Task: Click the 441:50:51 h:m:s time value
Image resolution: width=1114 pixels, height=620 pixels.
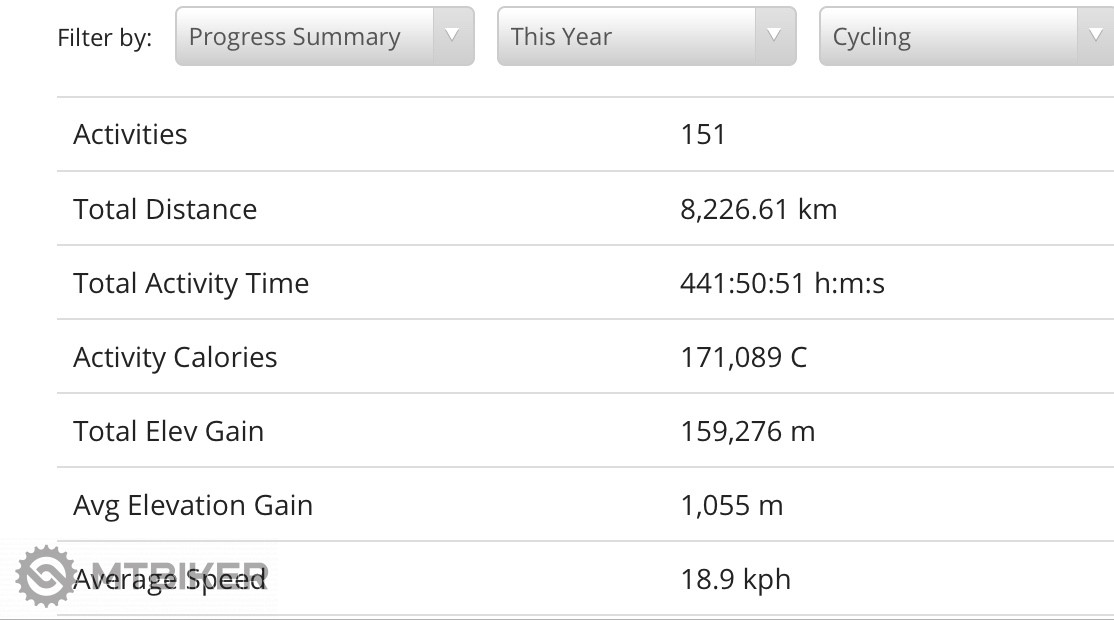Action: [x=782, y=283]
